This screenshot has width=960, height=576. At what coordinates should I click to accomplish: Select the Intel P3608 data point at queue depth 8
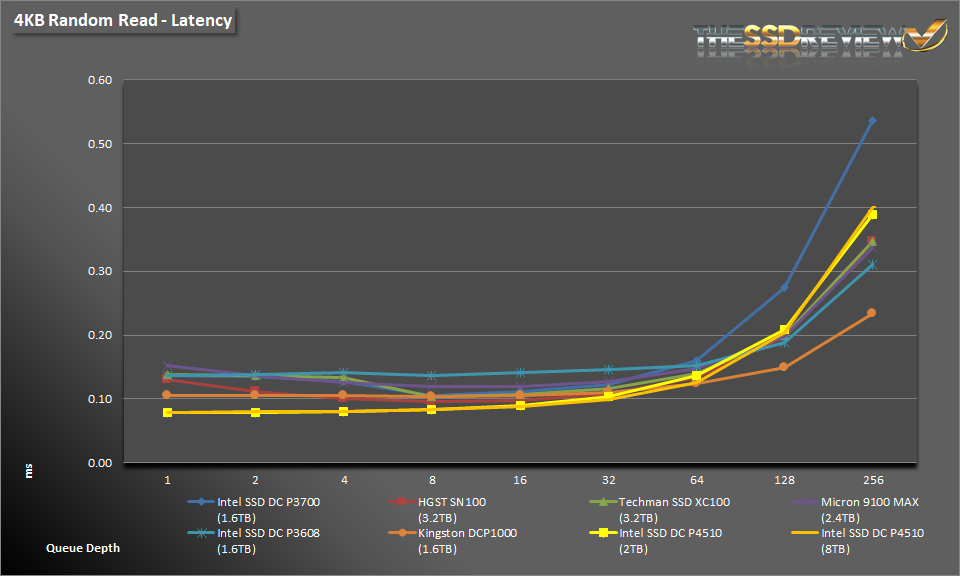pos(431,376)
